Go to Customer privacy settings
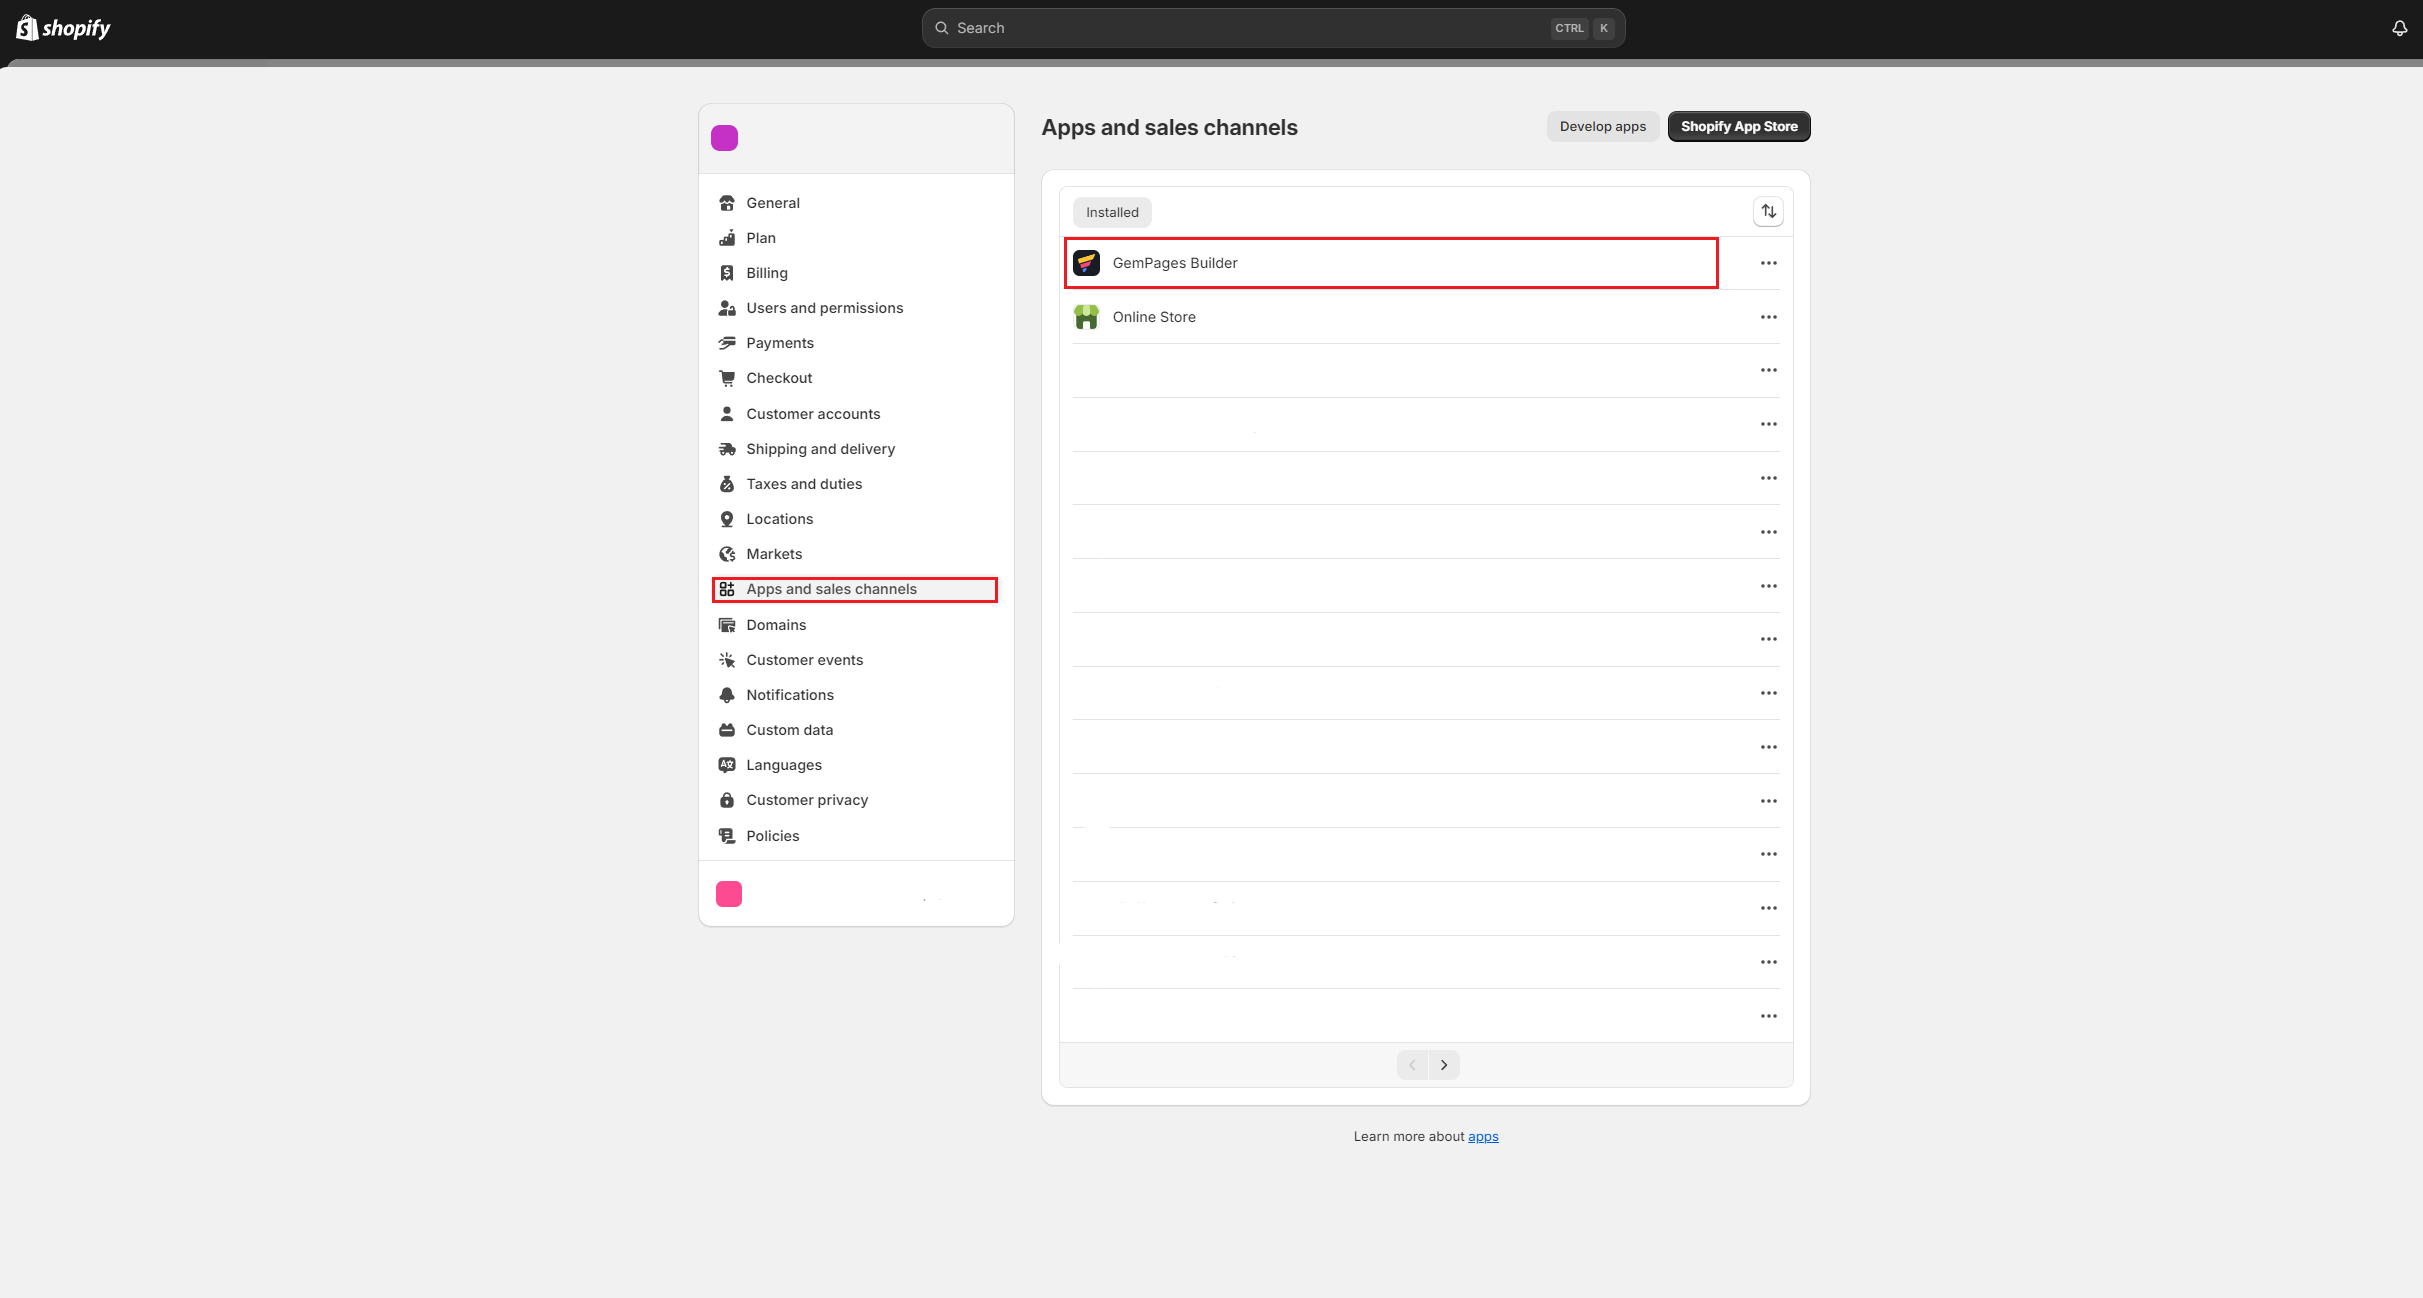 [x=806, y=800]
